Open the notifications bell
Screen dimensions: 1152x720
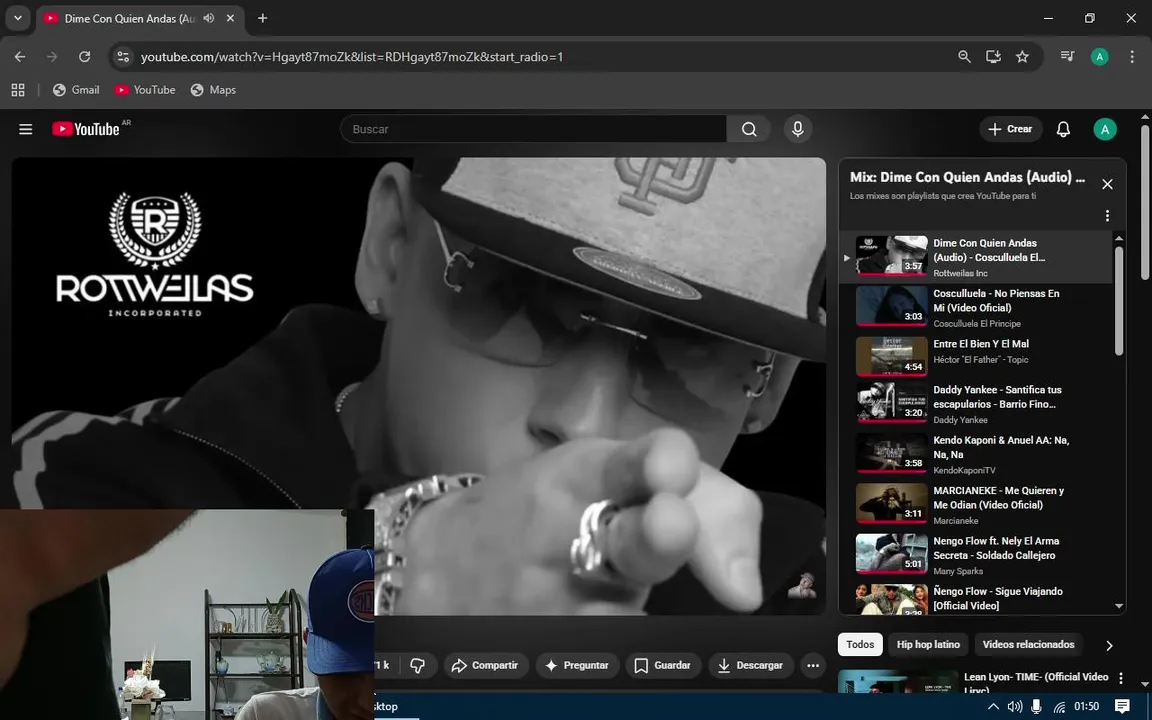(x=1063, y=129)
